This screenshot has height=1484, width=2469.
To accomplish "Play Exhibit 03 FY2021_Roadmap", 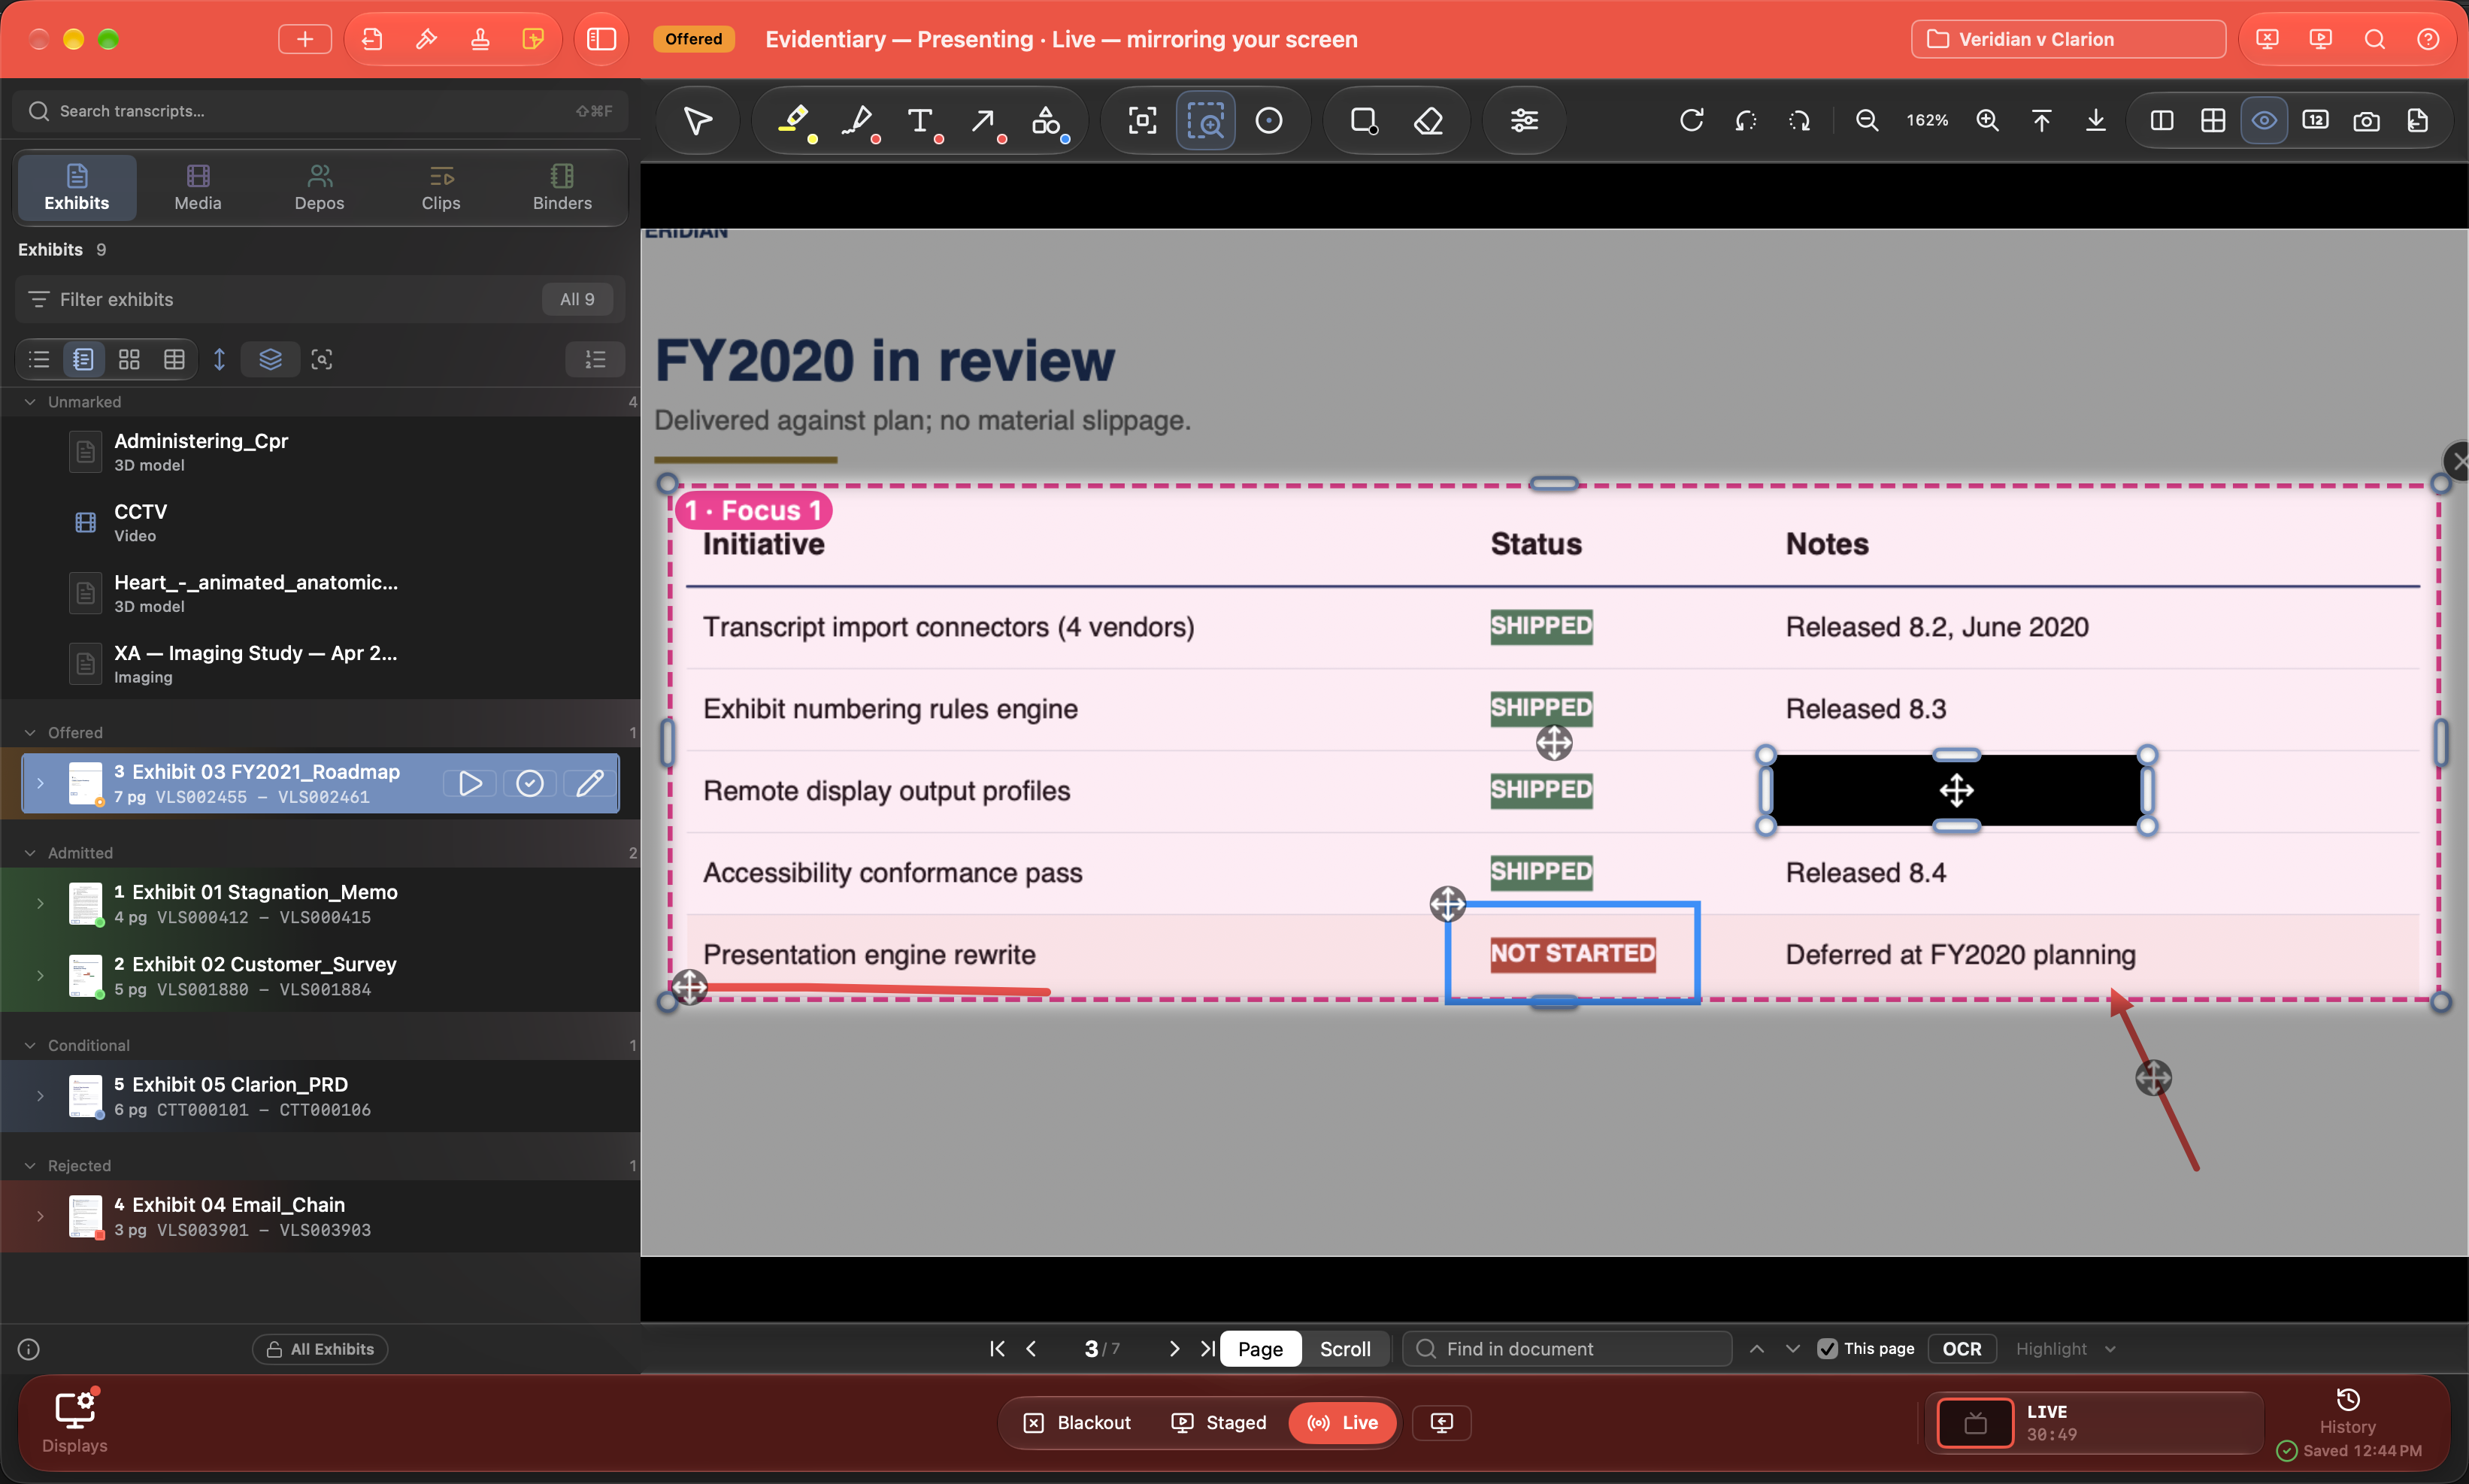I will (x=470, y=783).
